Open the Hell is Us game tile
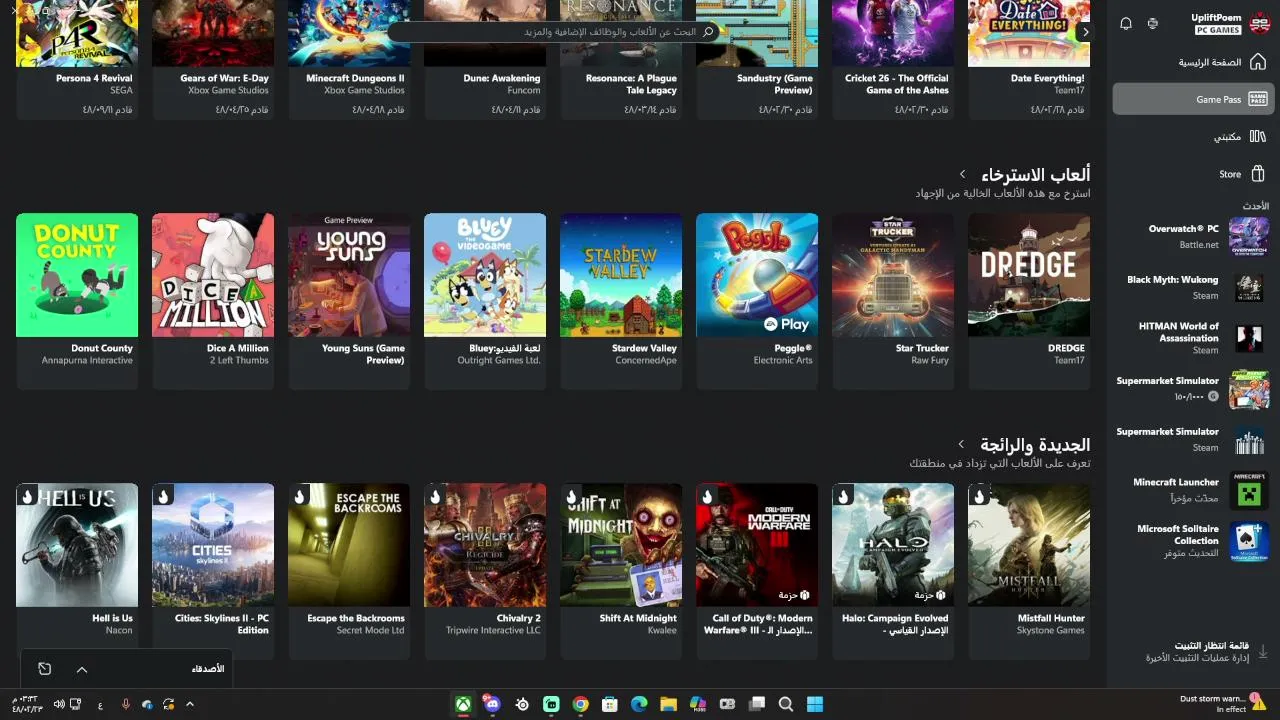 [77, 571]
